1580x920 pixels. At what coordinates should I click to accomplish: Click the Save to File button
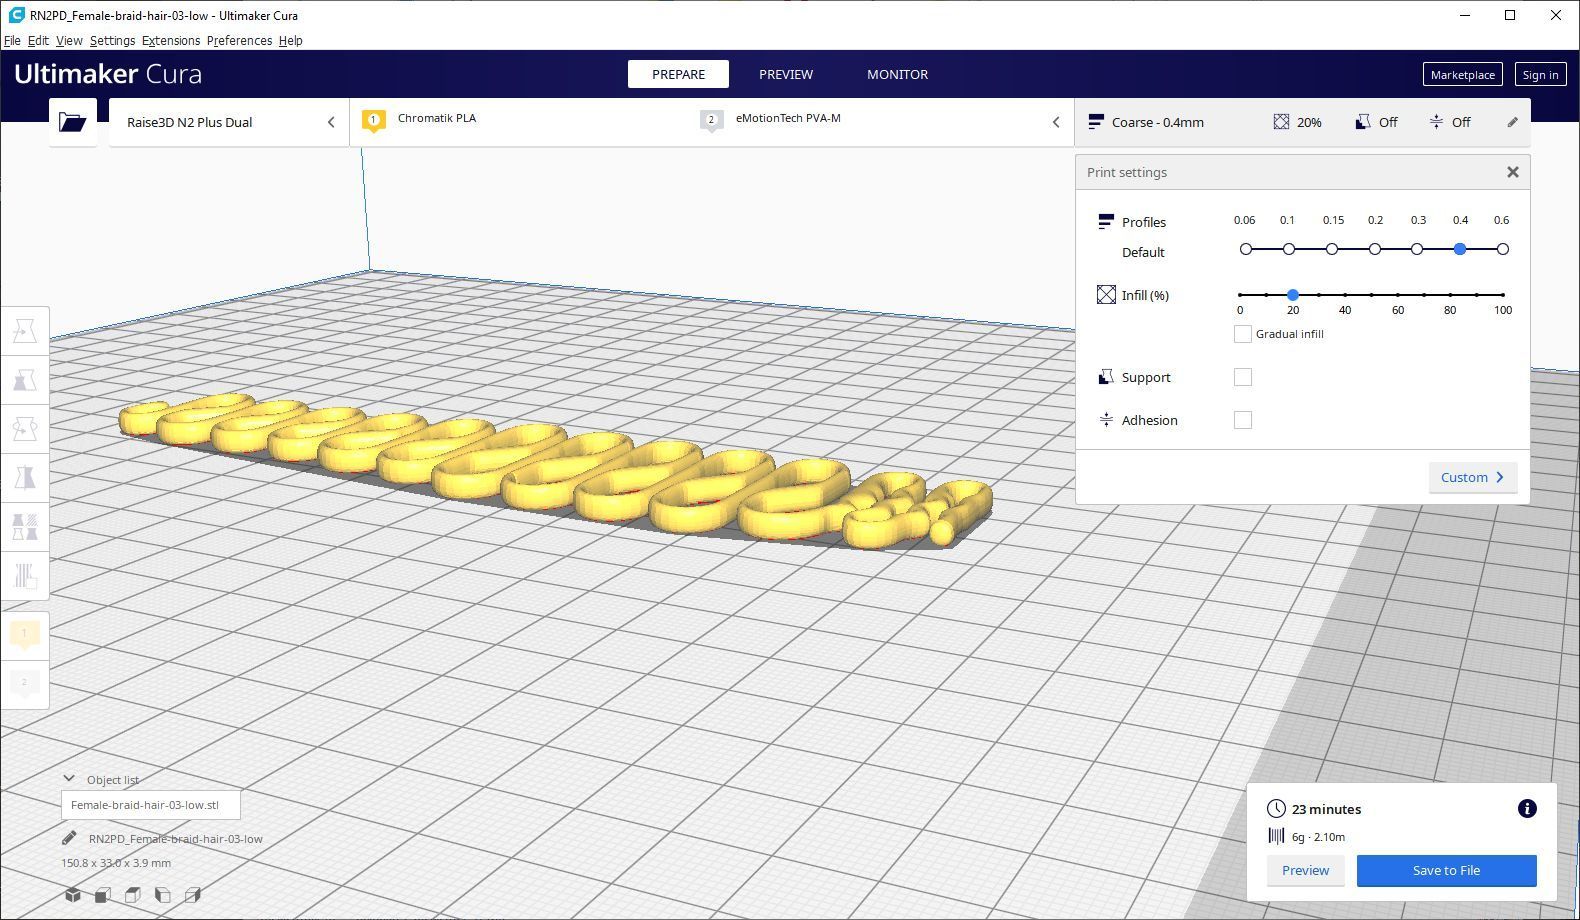click(1445, 870)
